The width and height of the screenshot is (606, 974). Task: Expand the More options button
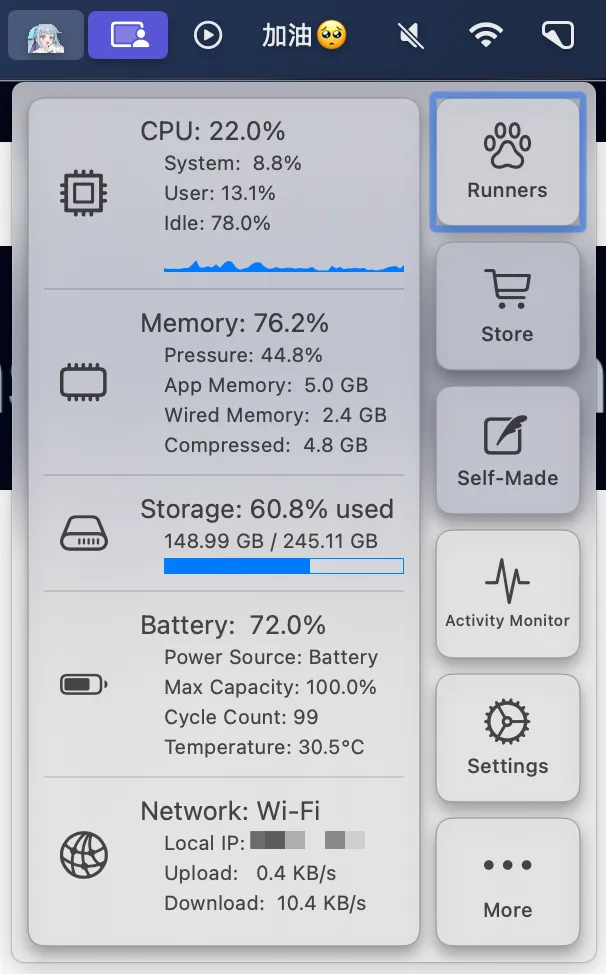click(507, 883)
